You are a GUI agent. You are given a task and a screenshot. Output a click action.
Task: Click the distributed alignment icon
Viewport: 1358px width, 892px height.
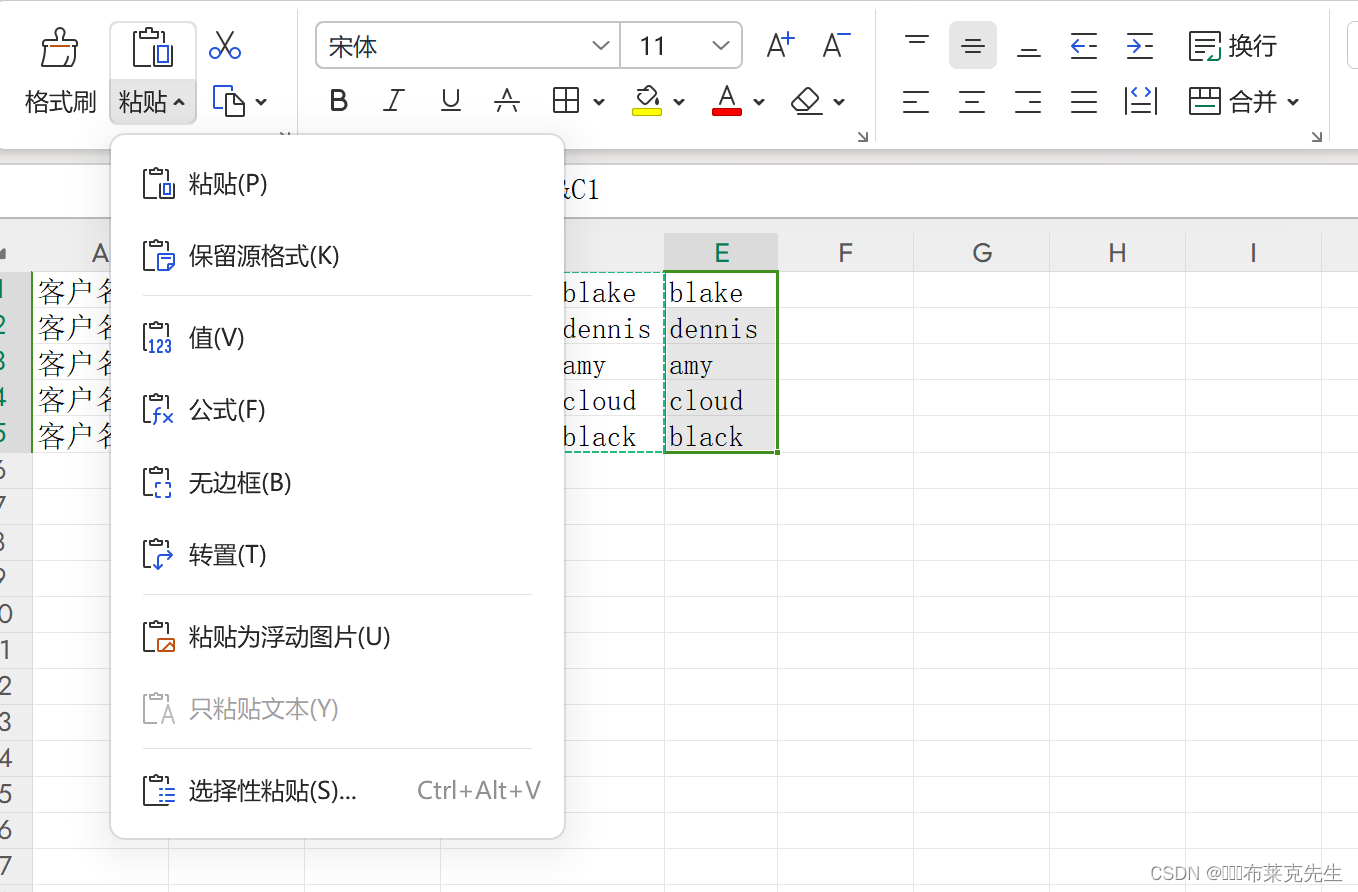point(1141,101)
